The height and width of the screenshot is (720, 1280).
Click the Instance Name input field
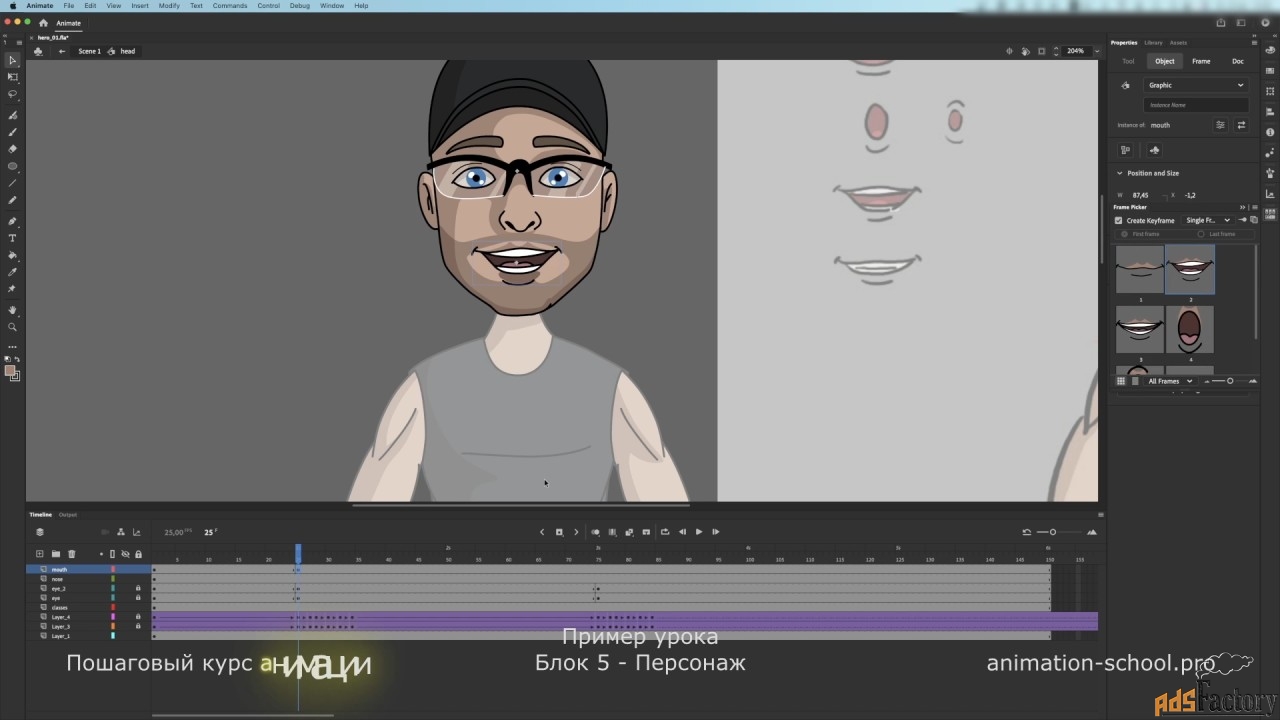[1196, 105]
